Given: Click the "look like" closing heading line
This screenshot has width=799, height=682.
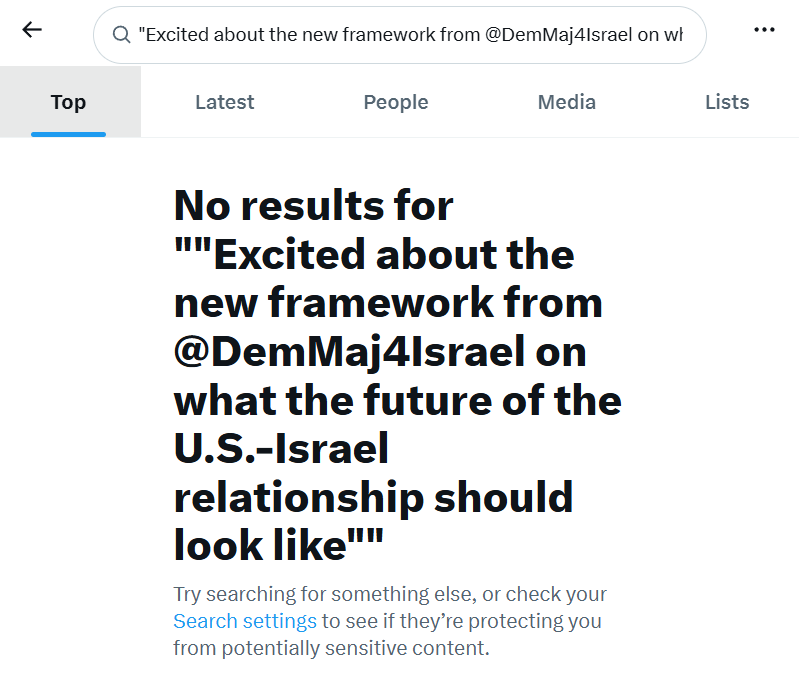Looking at the screenshot, I should click(278, 545).
